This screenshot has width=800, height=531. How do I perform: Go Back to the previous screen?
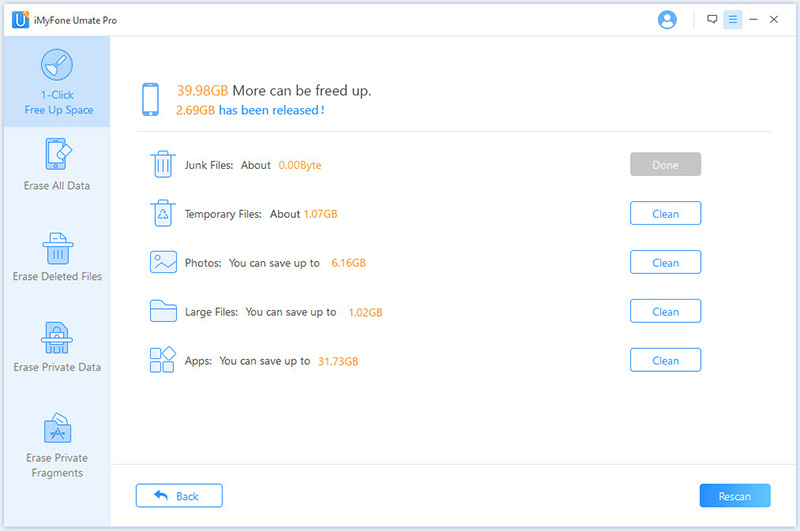179,496
